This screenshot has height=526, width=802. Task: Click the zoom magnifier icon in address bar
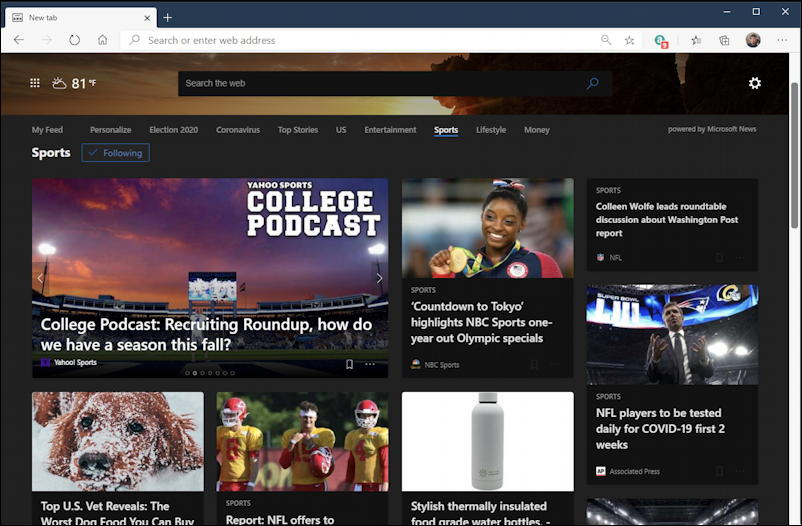606,40
